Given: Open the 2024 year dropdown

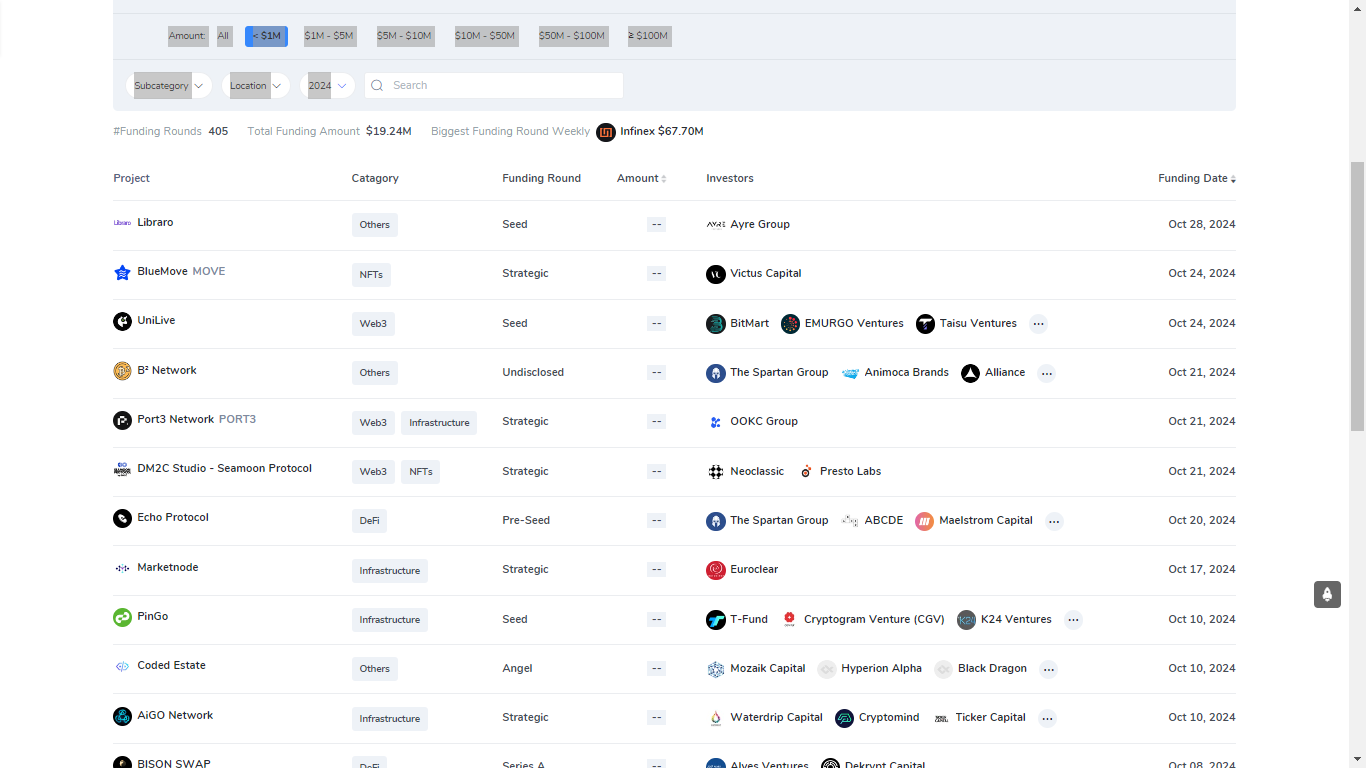Looking at the screenshot, I should click(327, 86).
